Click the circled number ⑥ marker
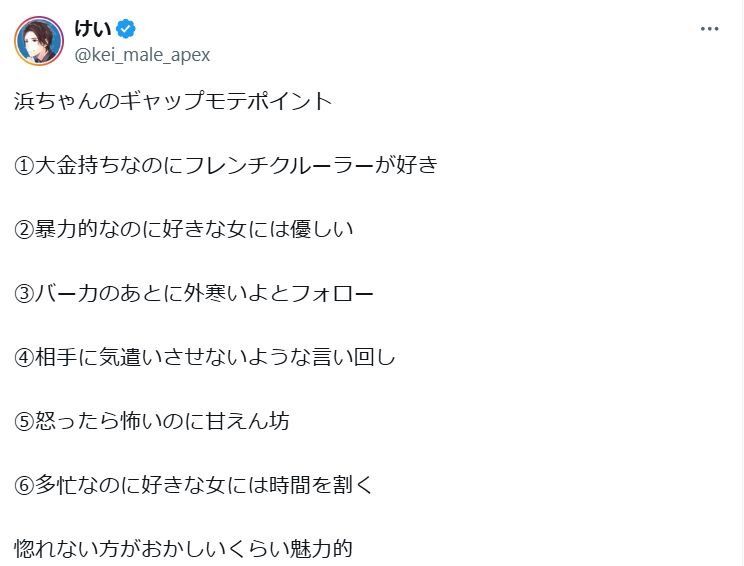The height and width of the screenshot is (566, 744). coord(24,485)
